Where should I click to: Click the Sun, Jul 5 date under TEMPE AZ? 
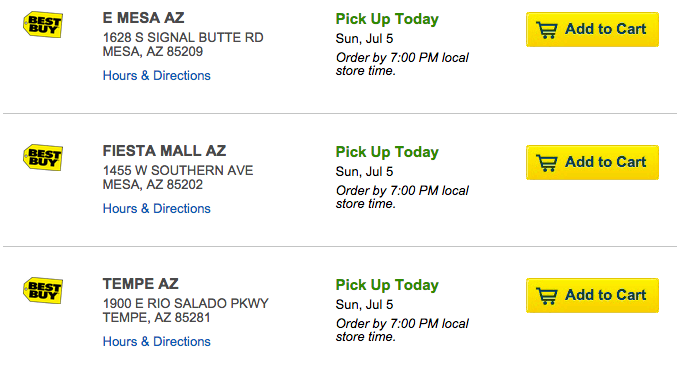coord(364,305)
